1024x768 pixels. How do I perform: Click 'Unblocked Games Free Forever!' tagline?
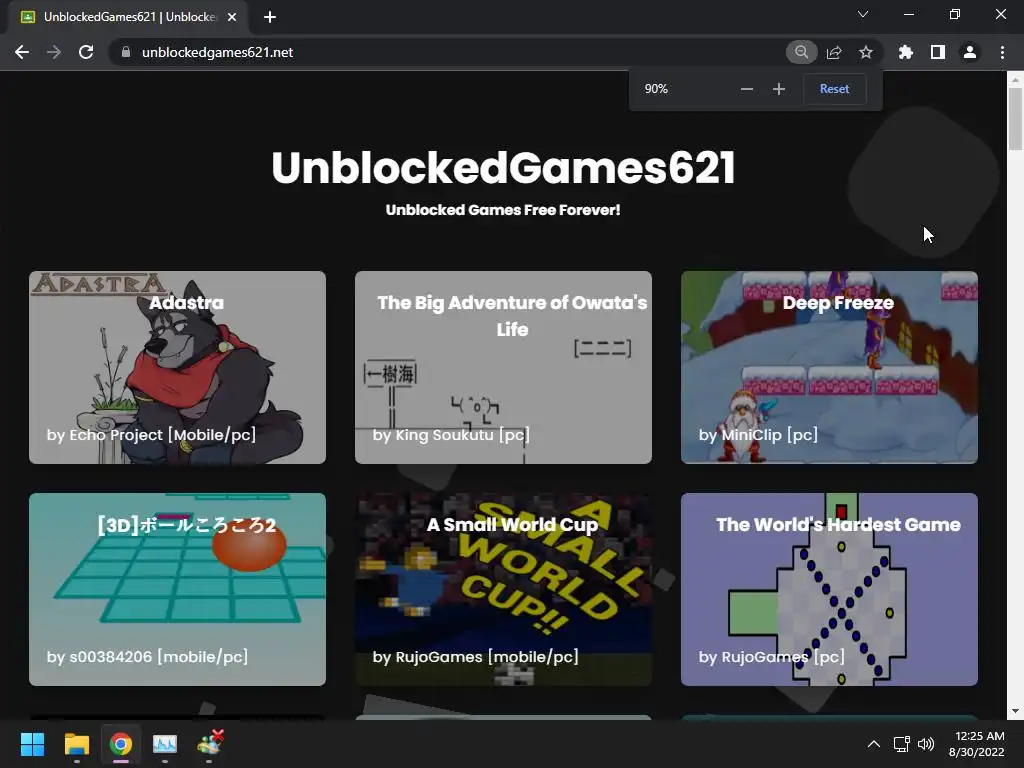pos(503,210)
